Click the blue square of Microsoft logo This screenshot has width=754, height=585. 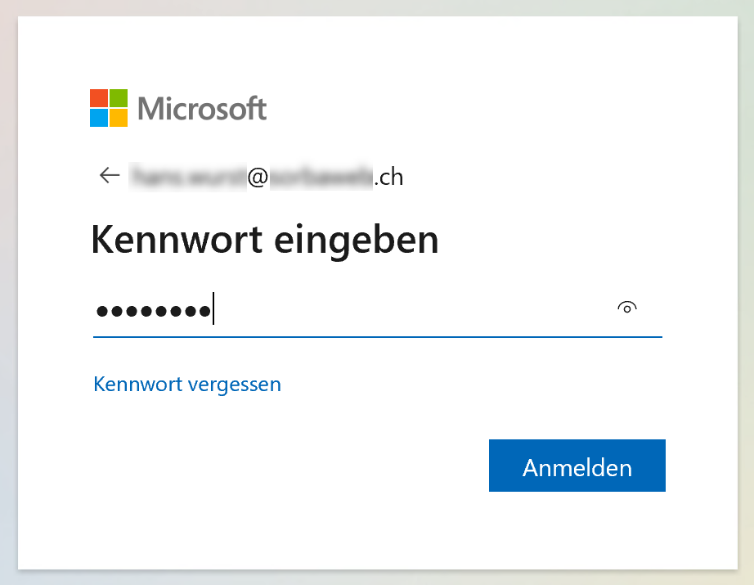click(99, 118)
